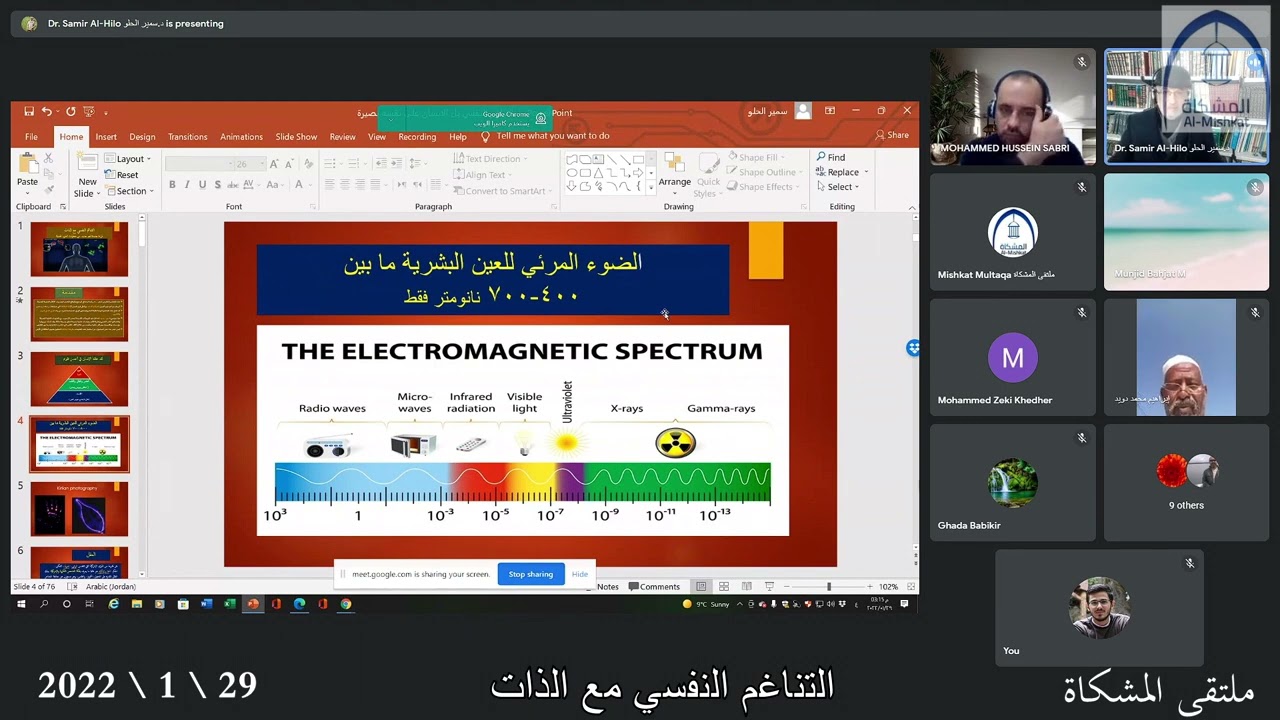
Task: Switch to the Transitions tab
Action: (x=187, y=137)
